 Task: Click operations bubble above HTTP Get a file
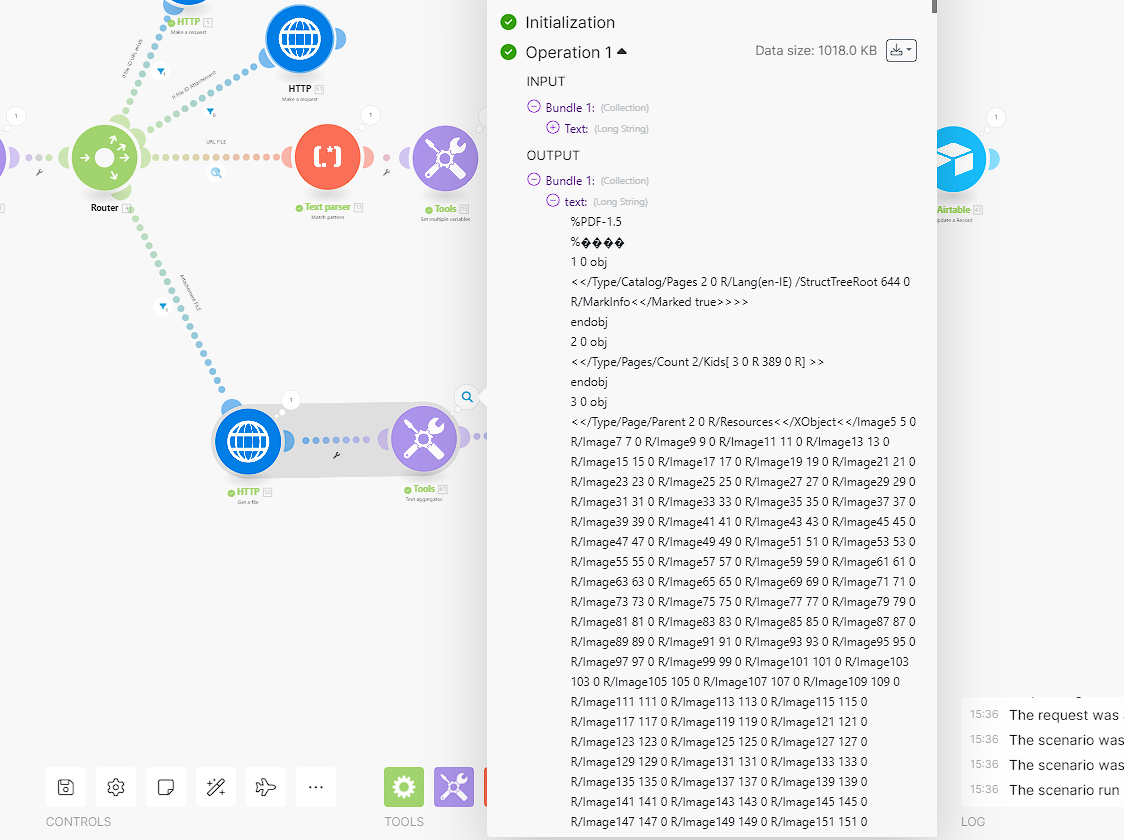pyautogui.click(x=290, y=400)
